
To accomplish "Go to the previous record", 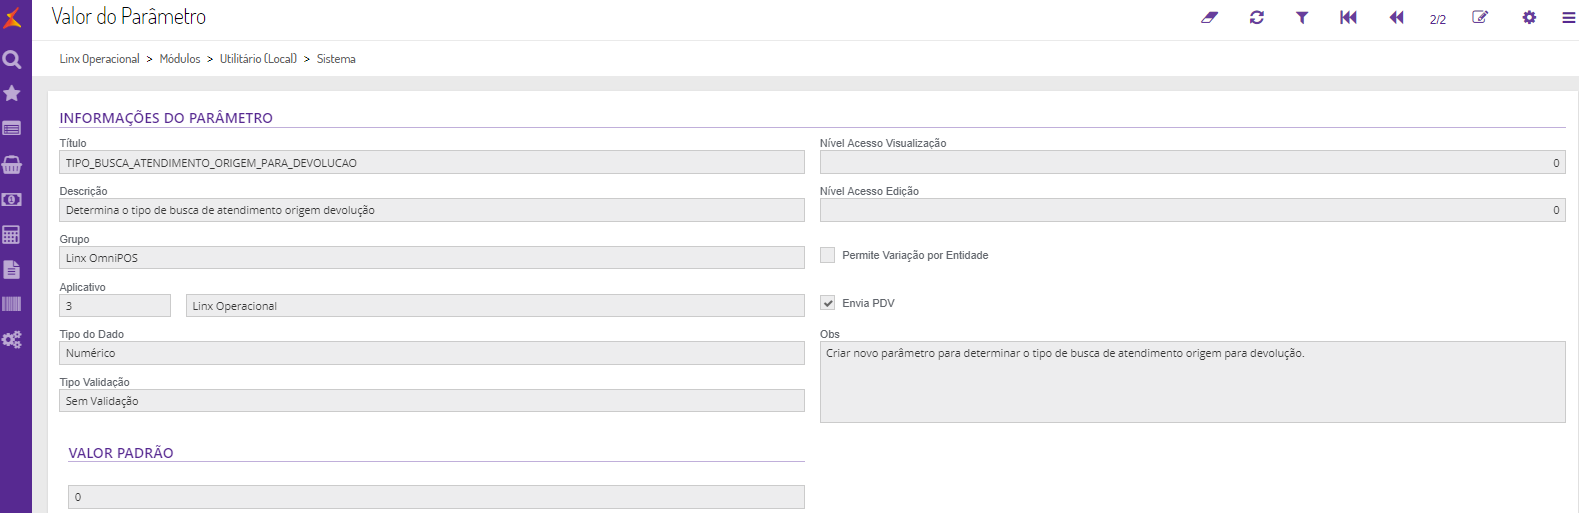I will 1396,18.
